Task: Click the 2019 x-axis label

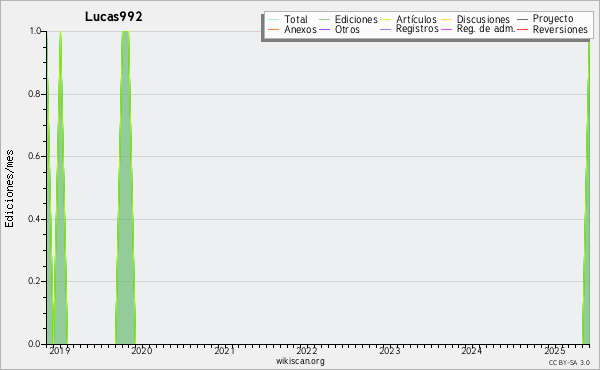Action: click(60, 350)
